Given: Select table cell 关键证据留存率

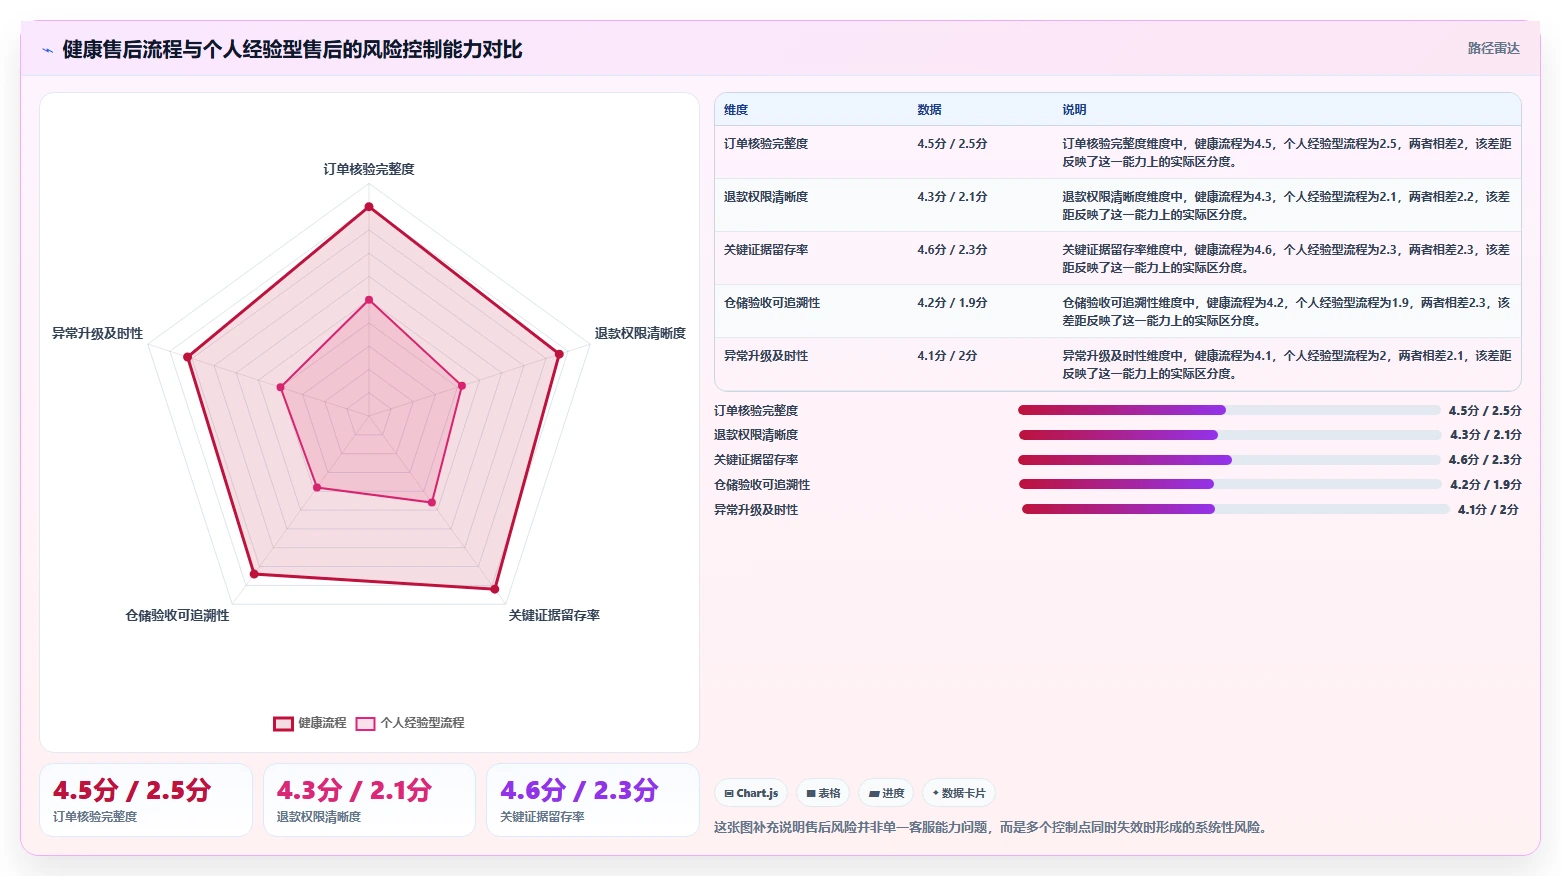Looking at the screenshot, I should point(766,250).
